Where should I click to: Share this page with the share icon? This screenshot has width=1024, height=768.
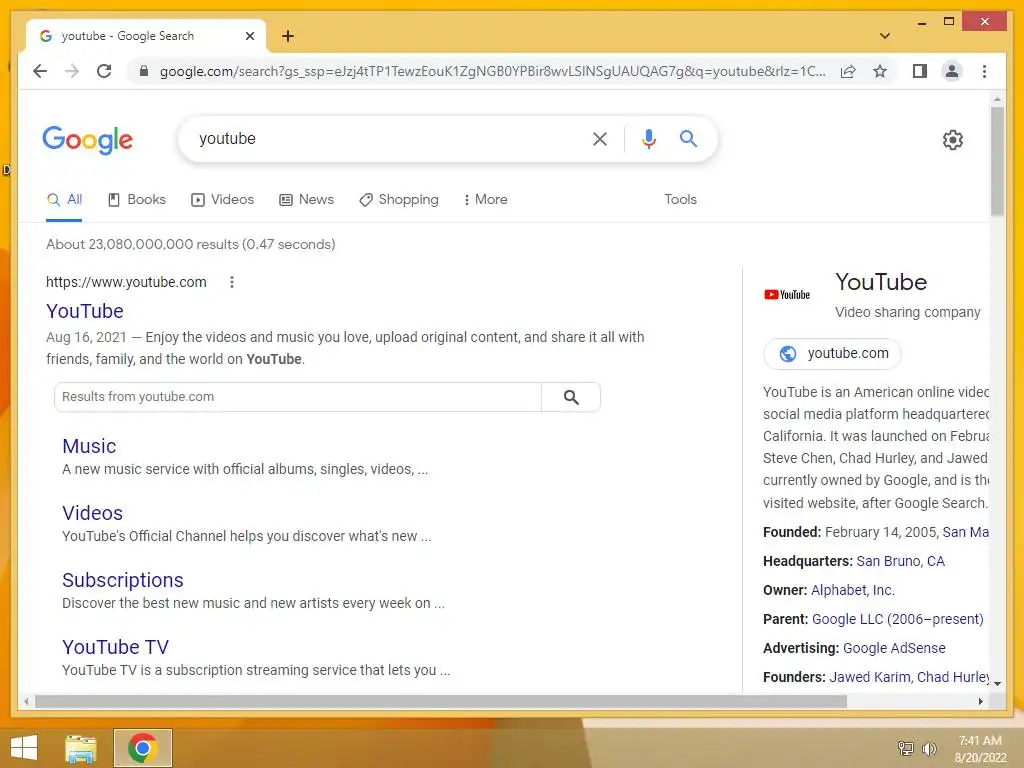tap(848, 71)
